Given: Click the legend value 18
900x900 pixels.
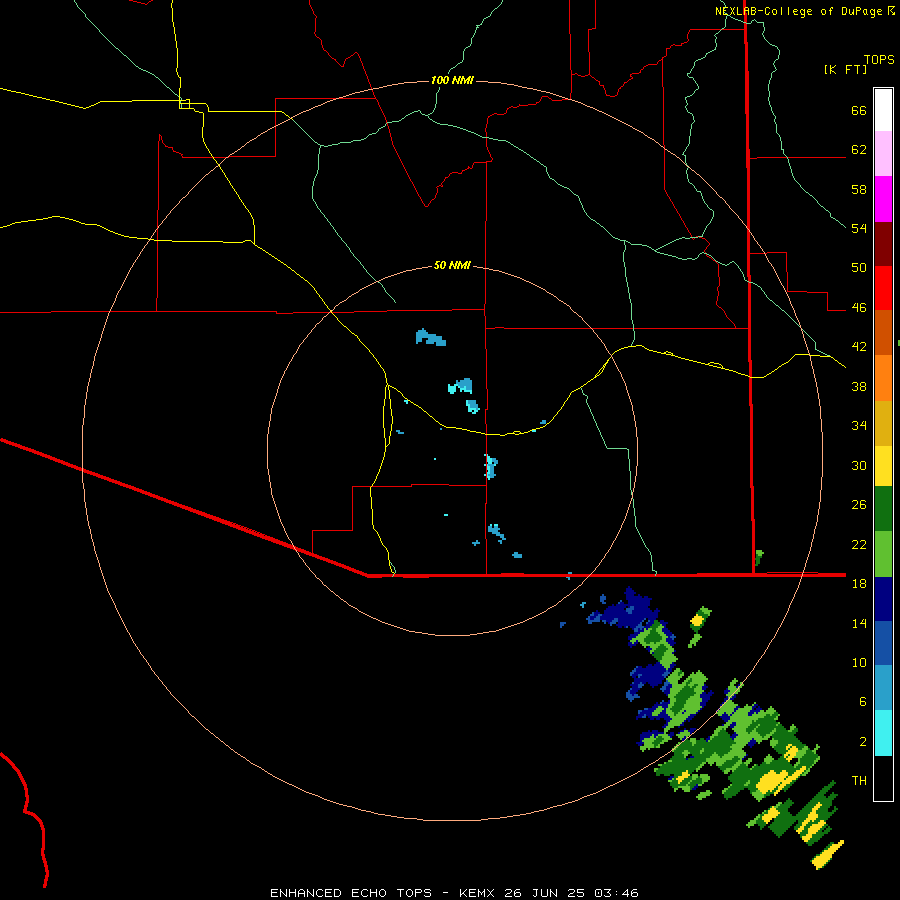Looking at the screenshot, I should (x=859, y=584).
